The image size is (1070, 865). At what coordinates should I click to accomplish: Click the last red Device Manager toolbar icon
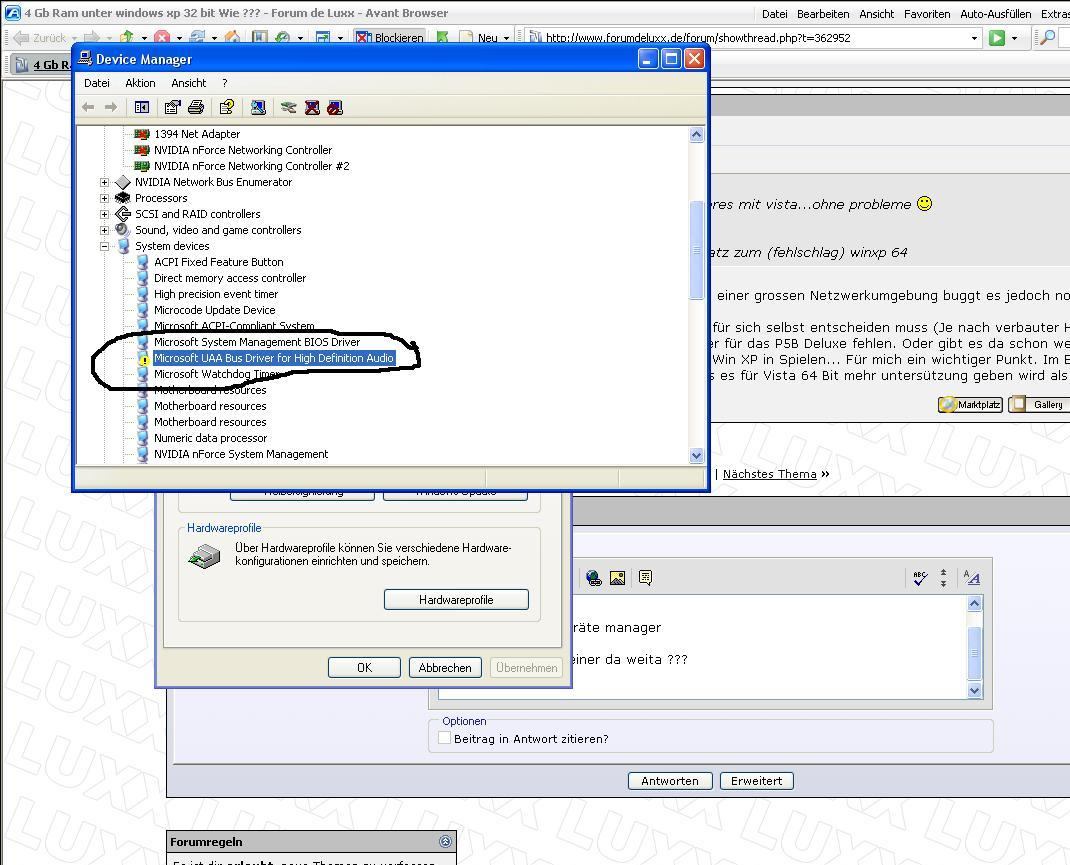(335, 107)
